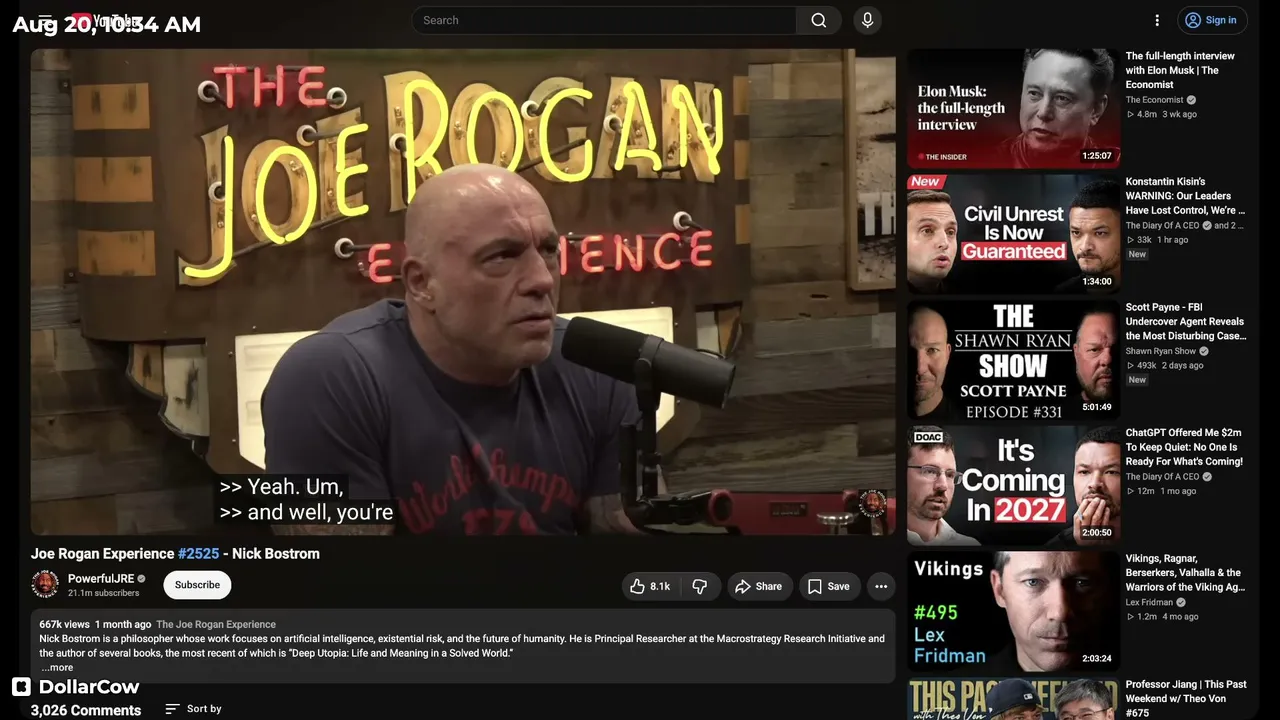
Task: Click the 667k views text
Action: [64, 624]
